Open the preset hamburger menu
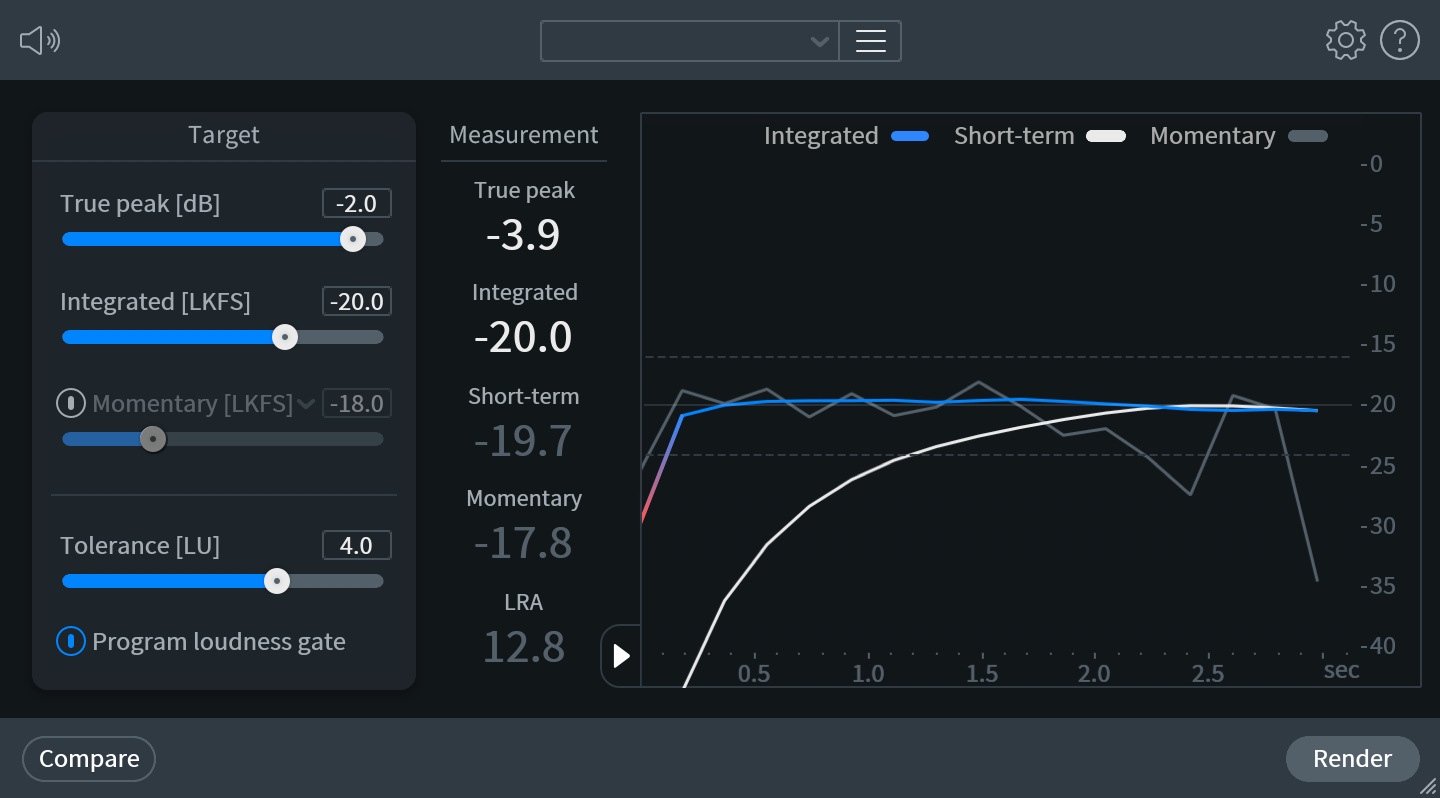The image size is (1440, 798). click(870, 41)
